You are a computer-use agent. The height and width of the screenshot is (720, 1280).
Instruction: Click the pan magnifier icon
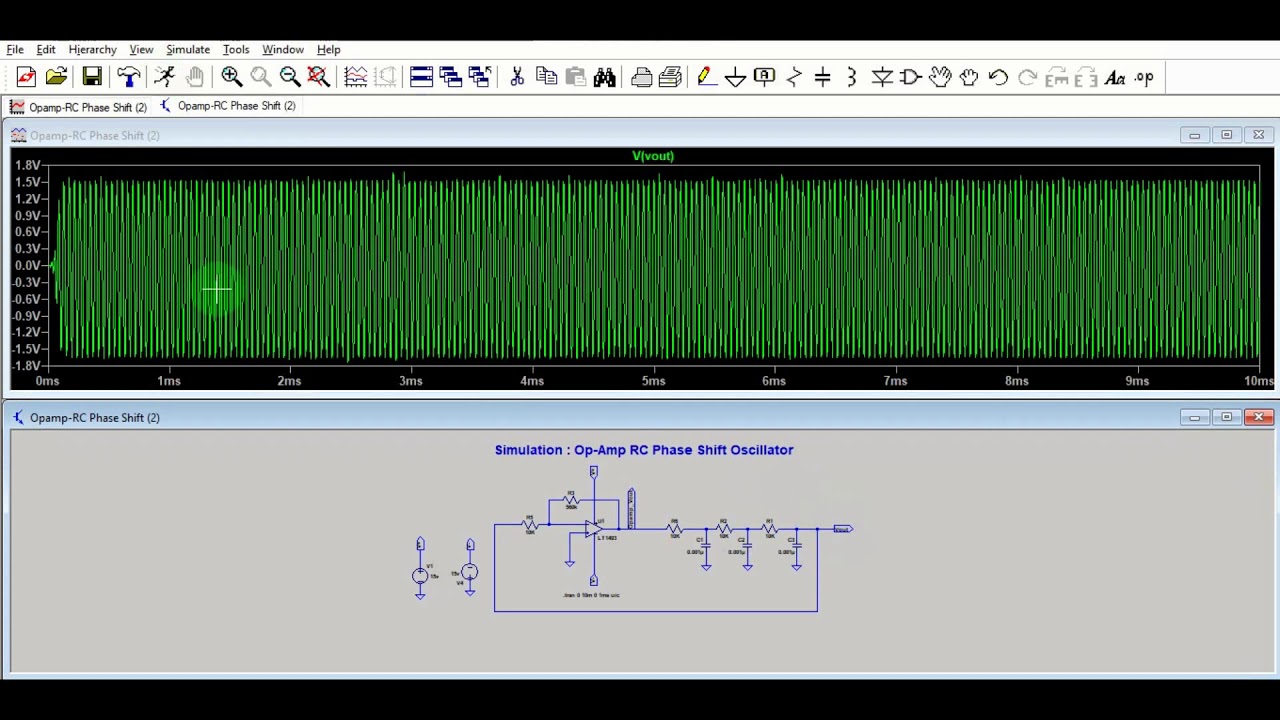(260, 77)
